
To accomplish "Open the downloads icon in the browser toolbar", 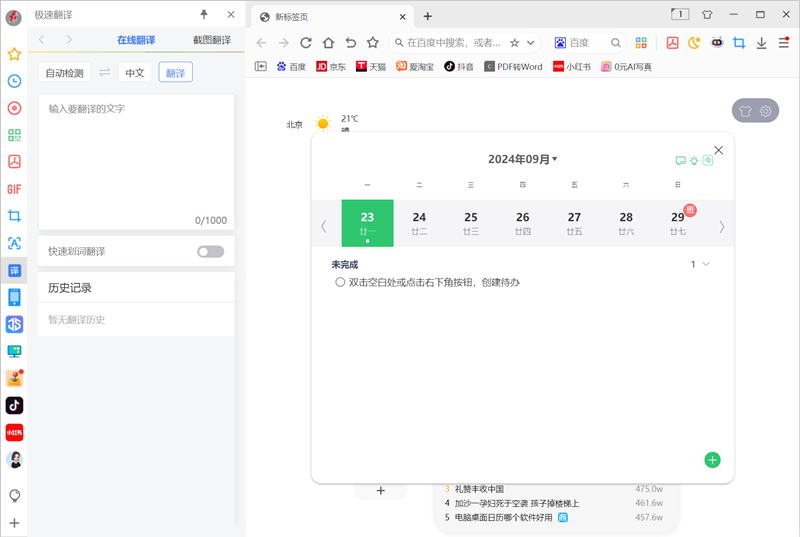I will pos(761,43).
